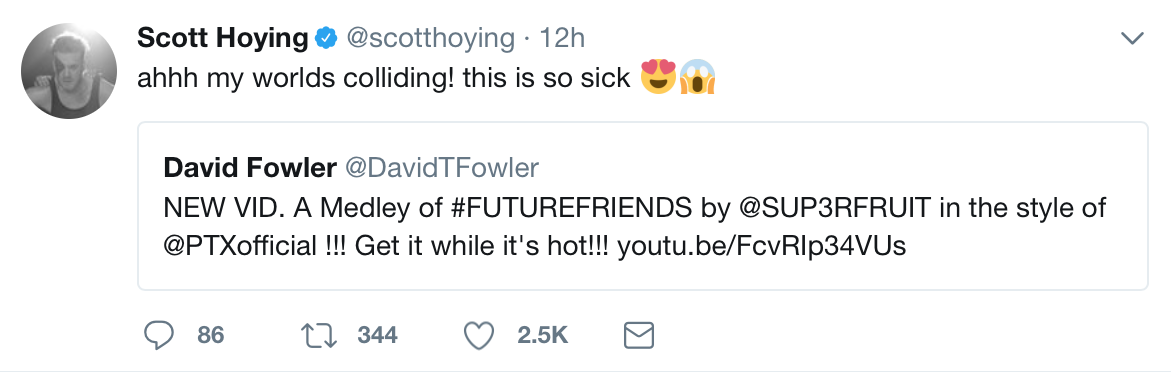The image size is (1171, 372).
Task: Open the David Fowler name in quoted tweet
Action: pos(250,168)
